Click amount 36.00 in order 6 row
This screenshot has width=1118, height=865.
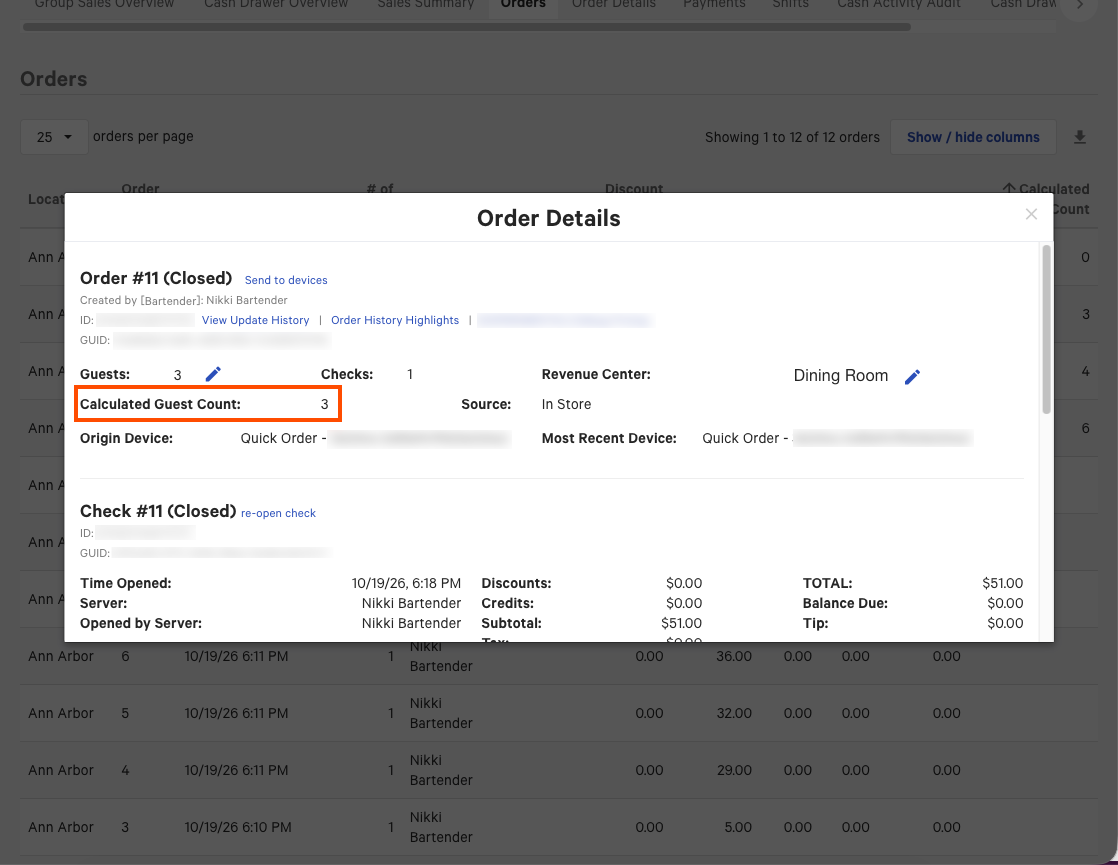coord(734,656)
